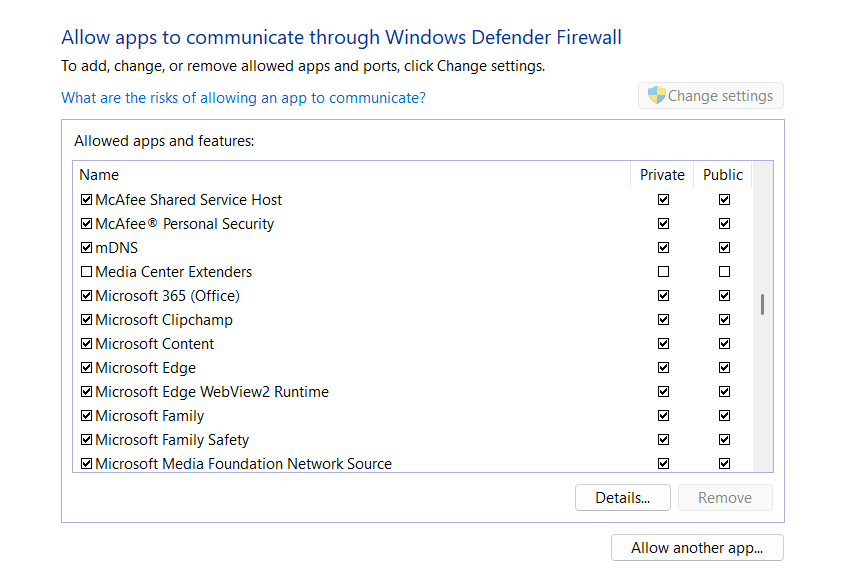Click the Remove button

pyautogui.click(x=725, y=498)
